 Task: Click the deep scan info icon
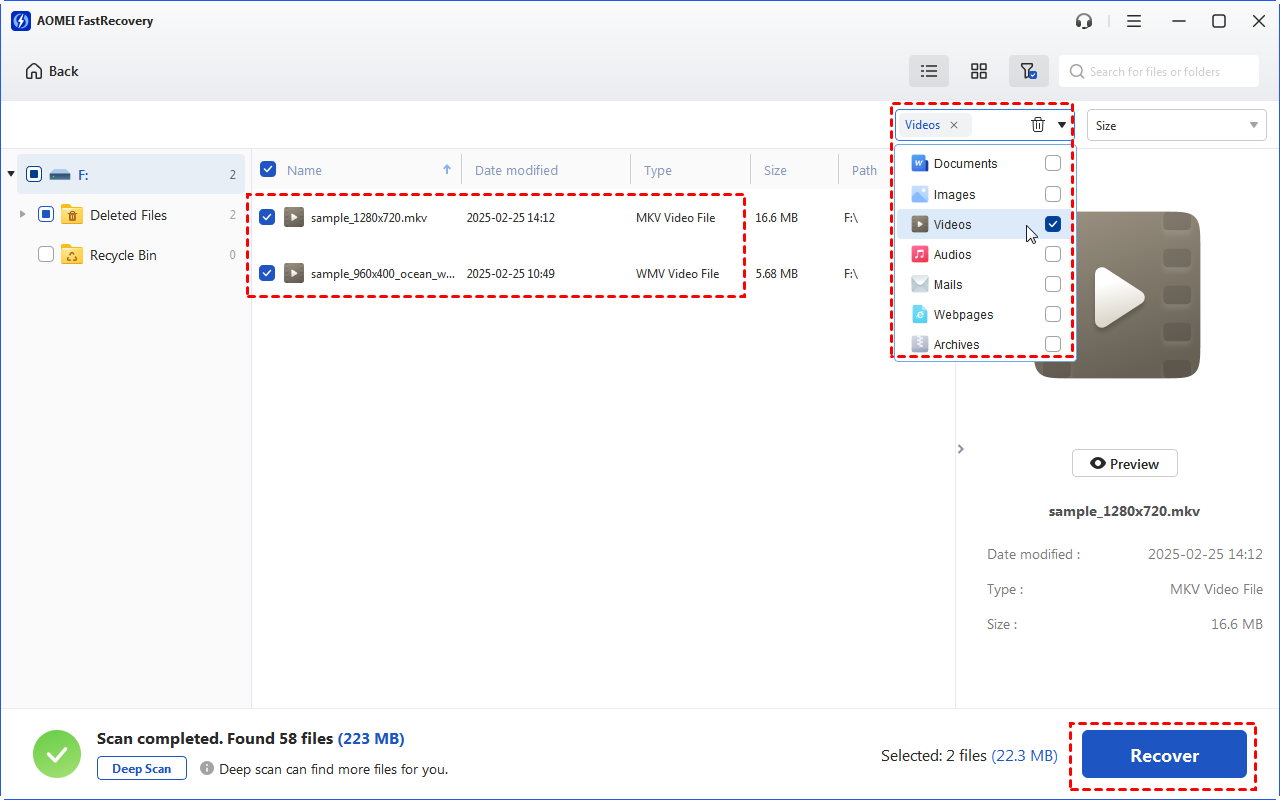click(x=207, y=769)
